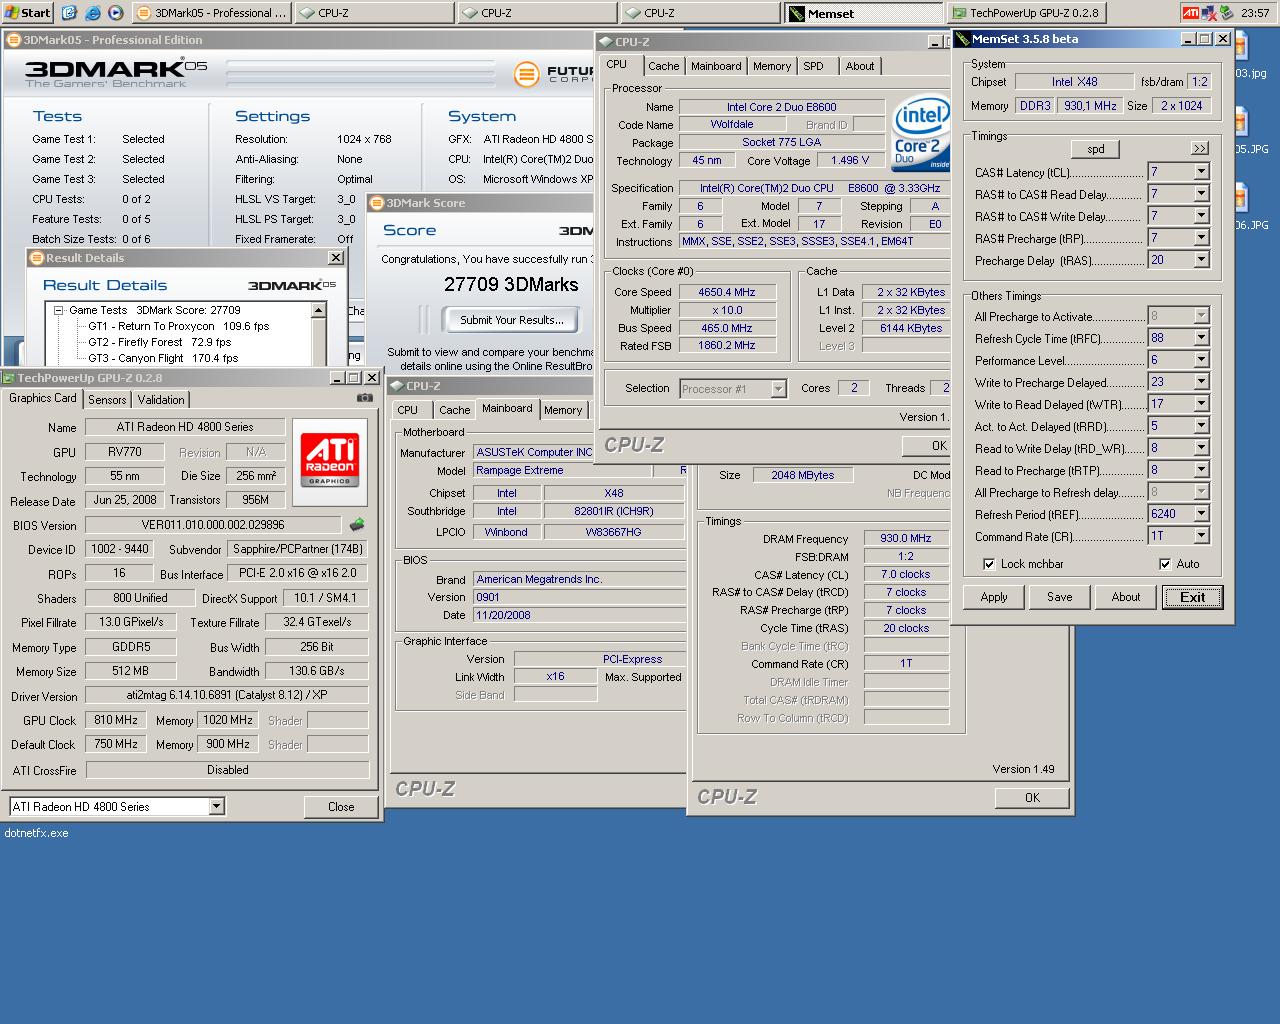Click disconnected network tray icon

tap(1208, 13)
